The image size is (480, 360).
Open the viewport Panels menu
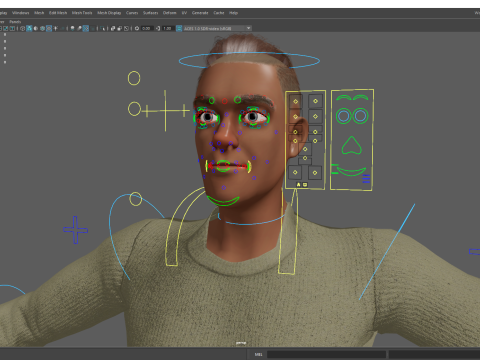tap(15, 22)
